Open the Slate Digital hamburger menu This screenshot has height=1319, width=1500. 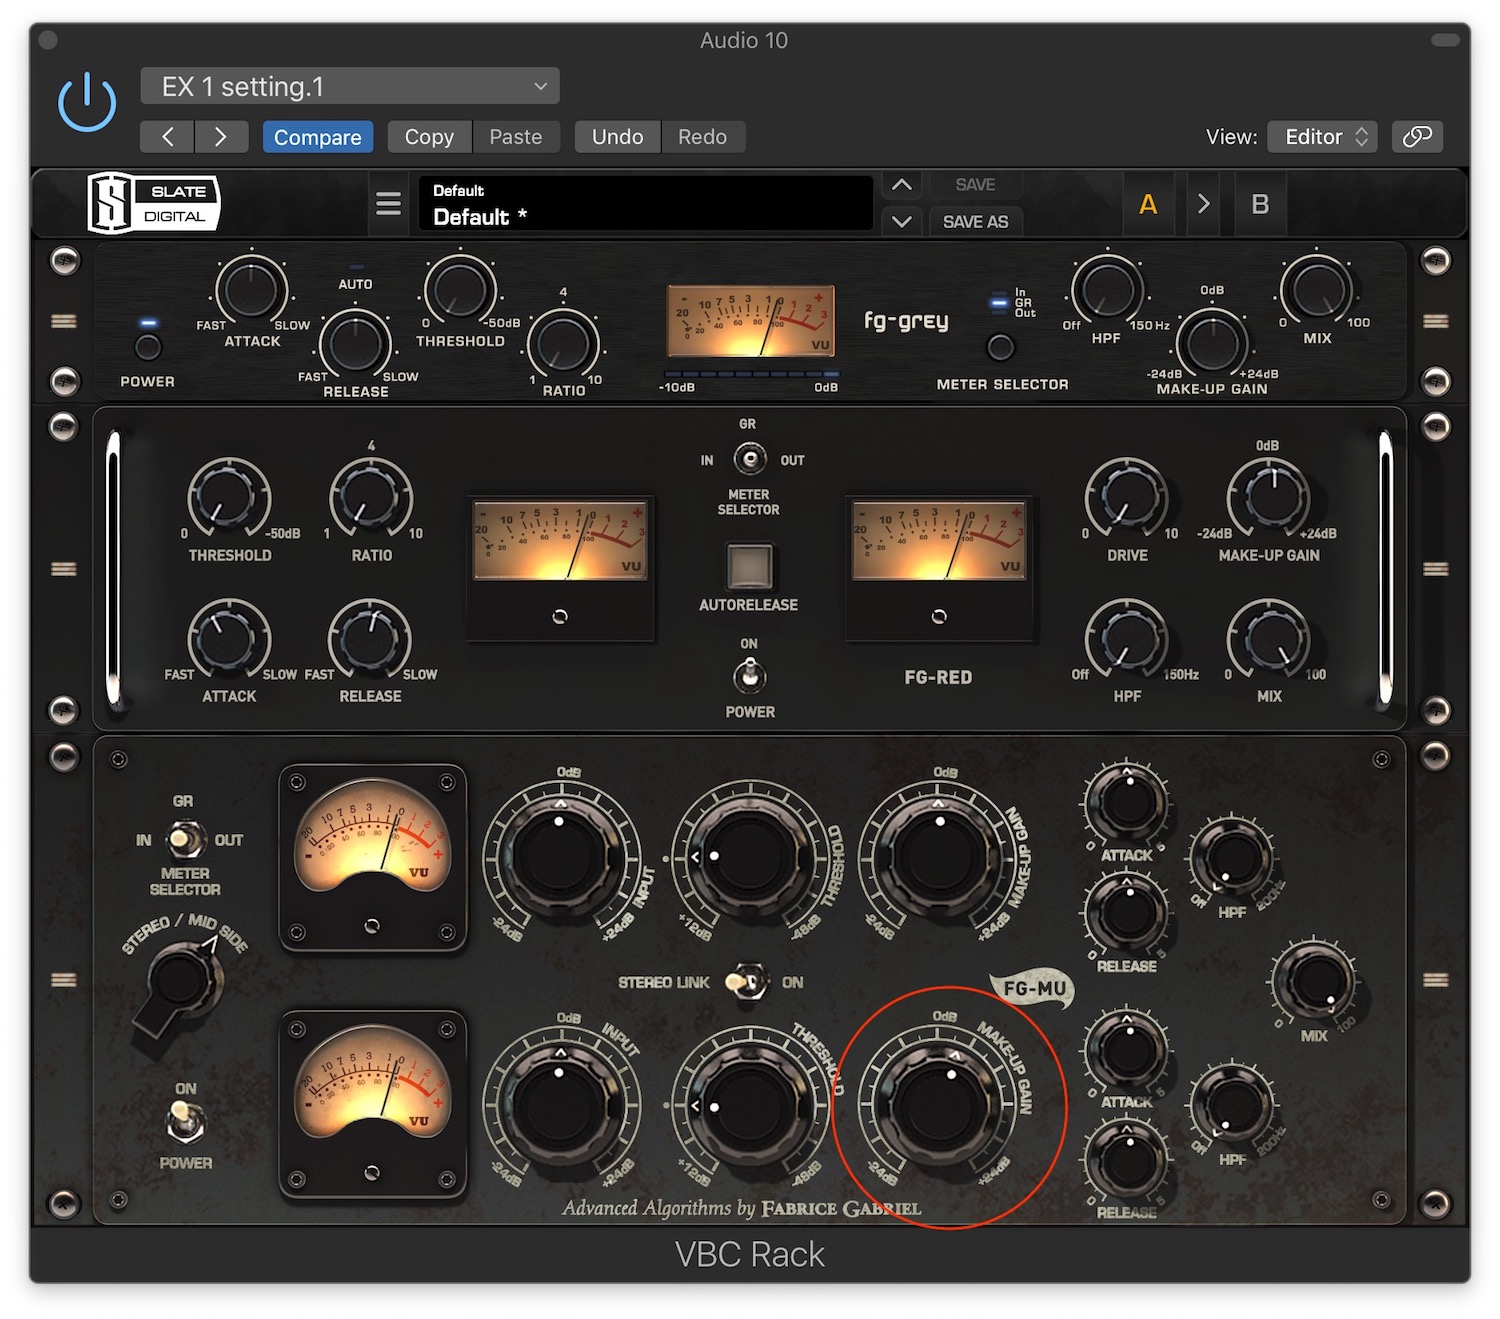(x=388, y=204)
